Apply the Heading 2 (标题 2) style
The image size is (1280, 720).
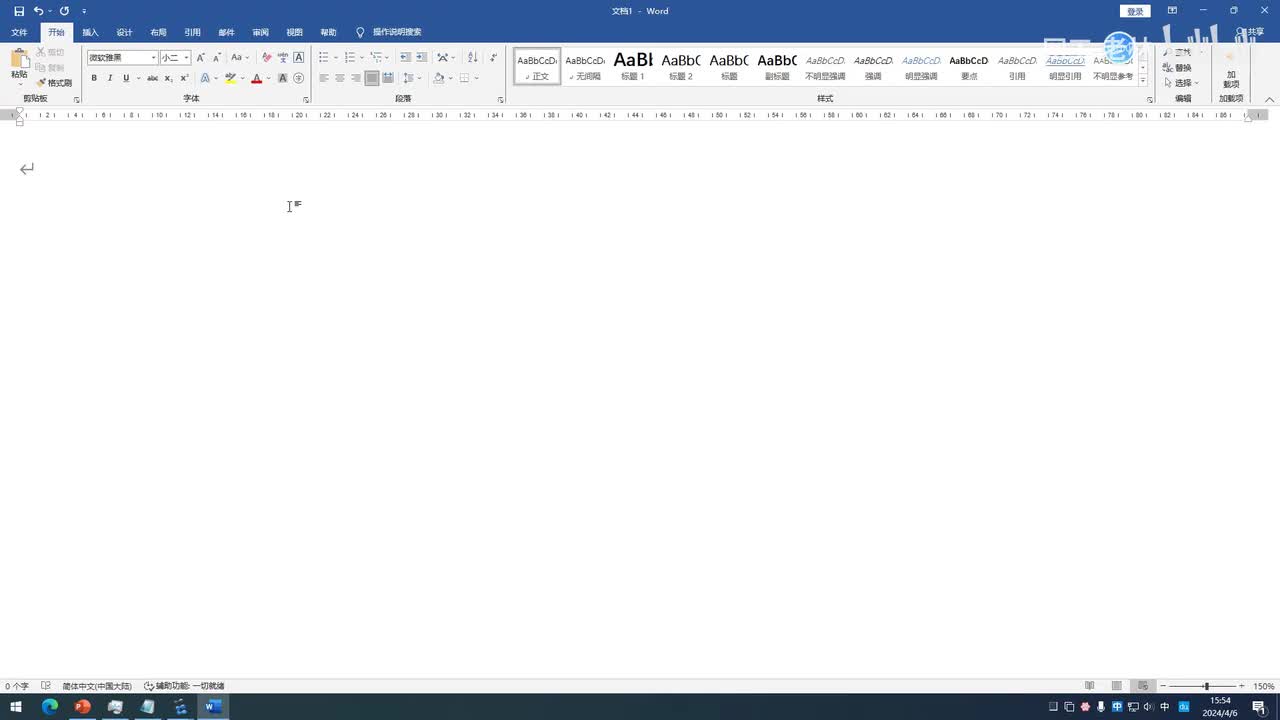tap(681, 66)
